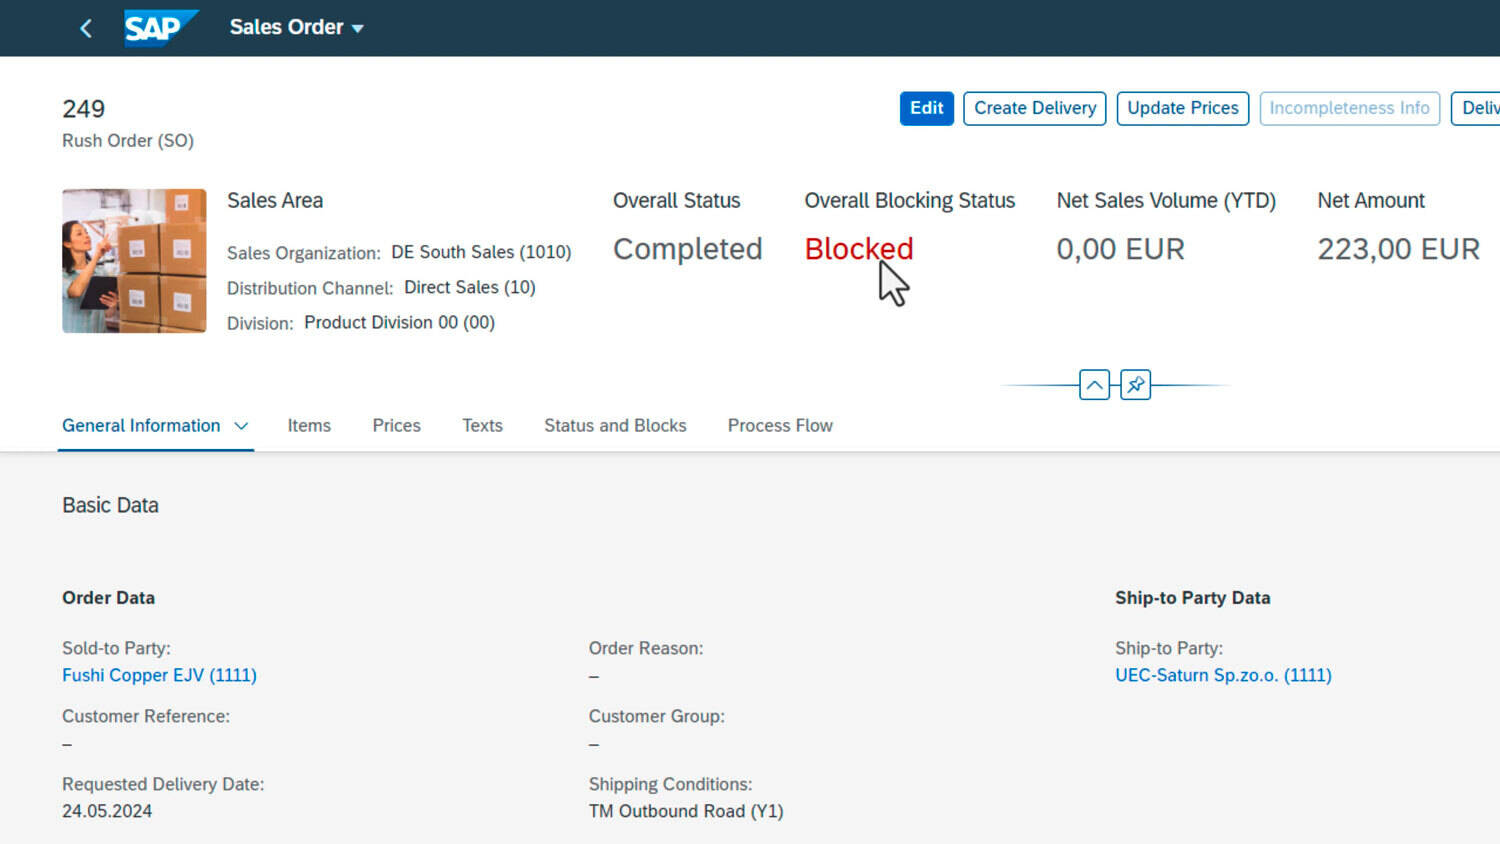Collapse the header with the up chevron
The height and width of the screenshot is (844, 1500).
click(1094, 385)
